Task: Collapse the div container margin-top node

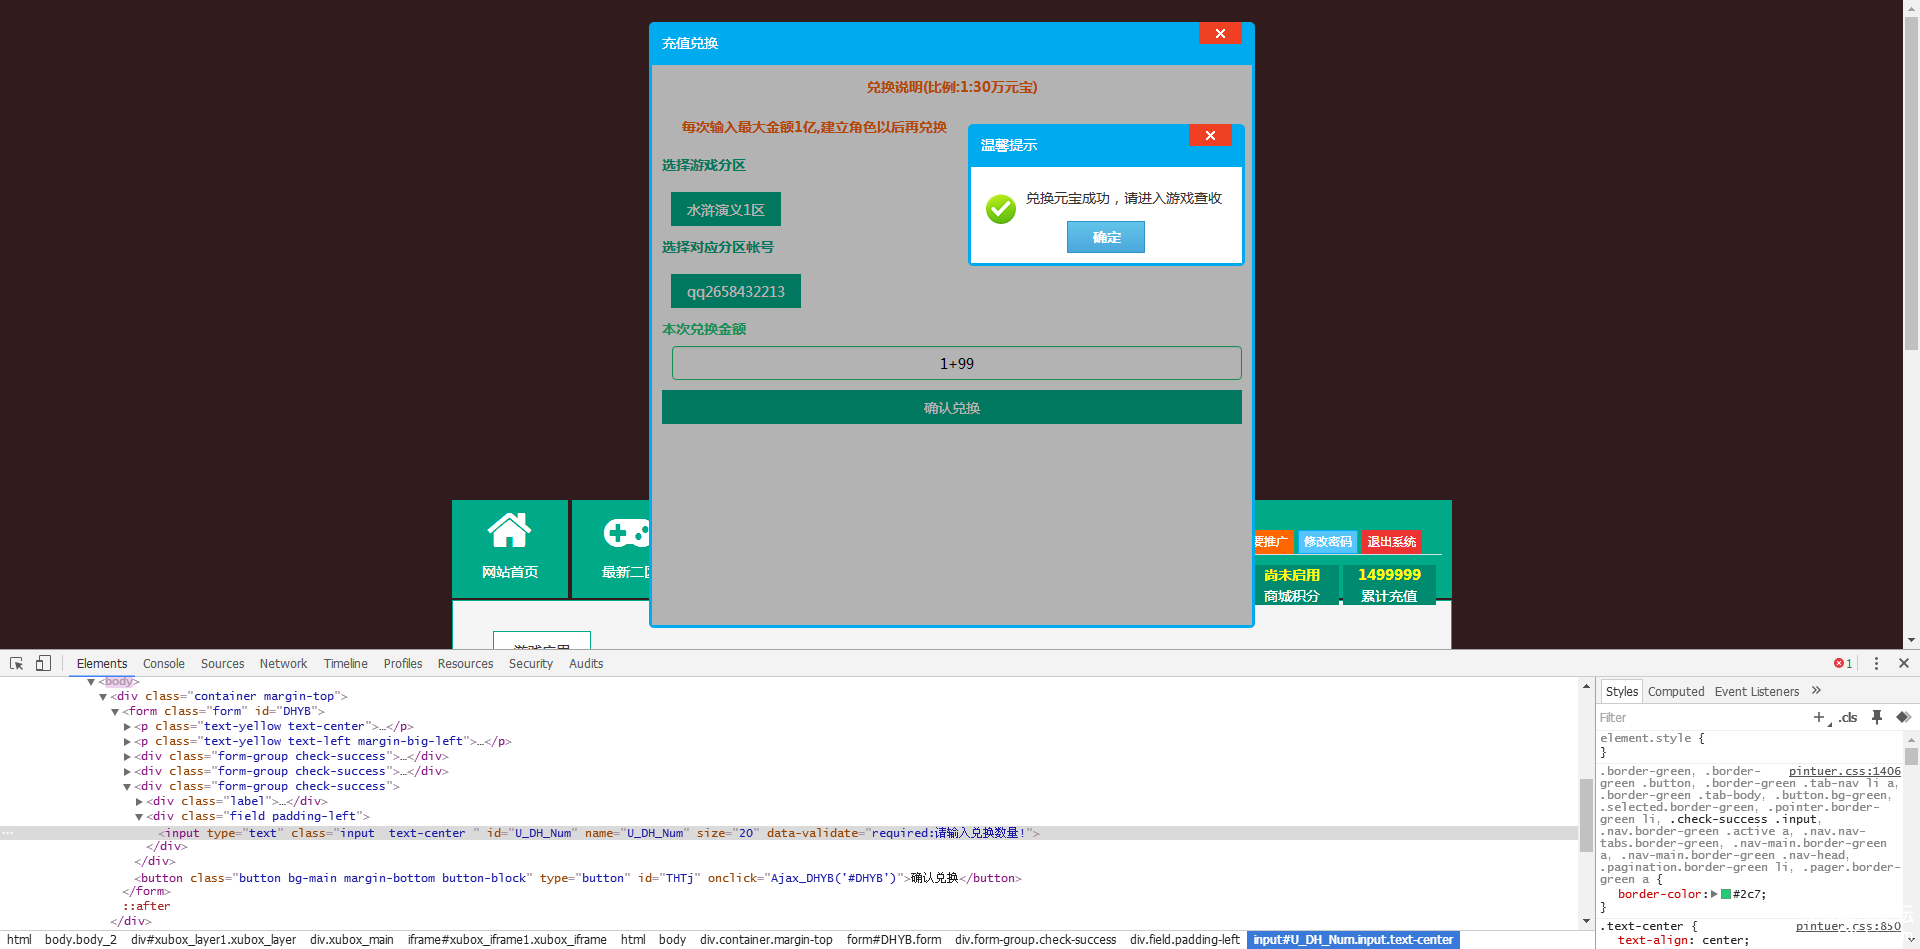Action: [x=103, y=696]
